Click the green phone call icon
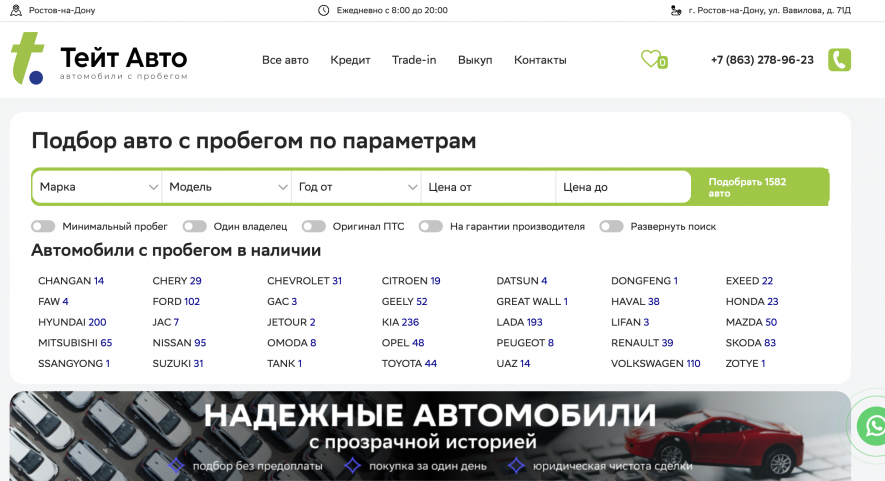The image size is (885, 481). tap(839, 60)
